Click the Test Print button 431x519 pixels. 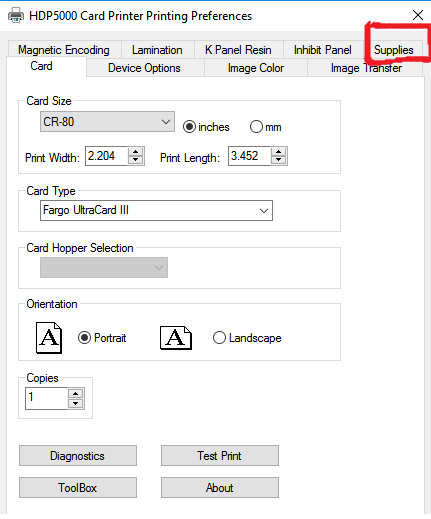(220, 456)
